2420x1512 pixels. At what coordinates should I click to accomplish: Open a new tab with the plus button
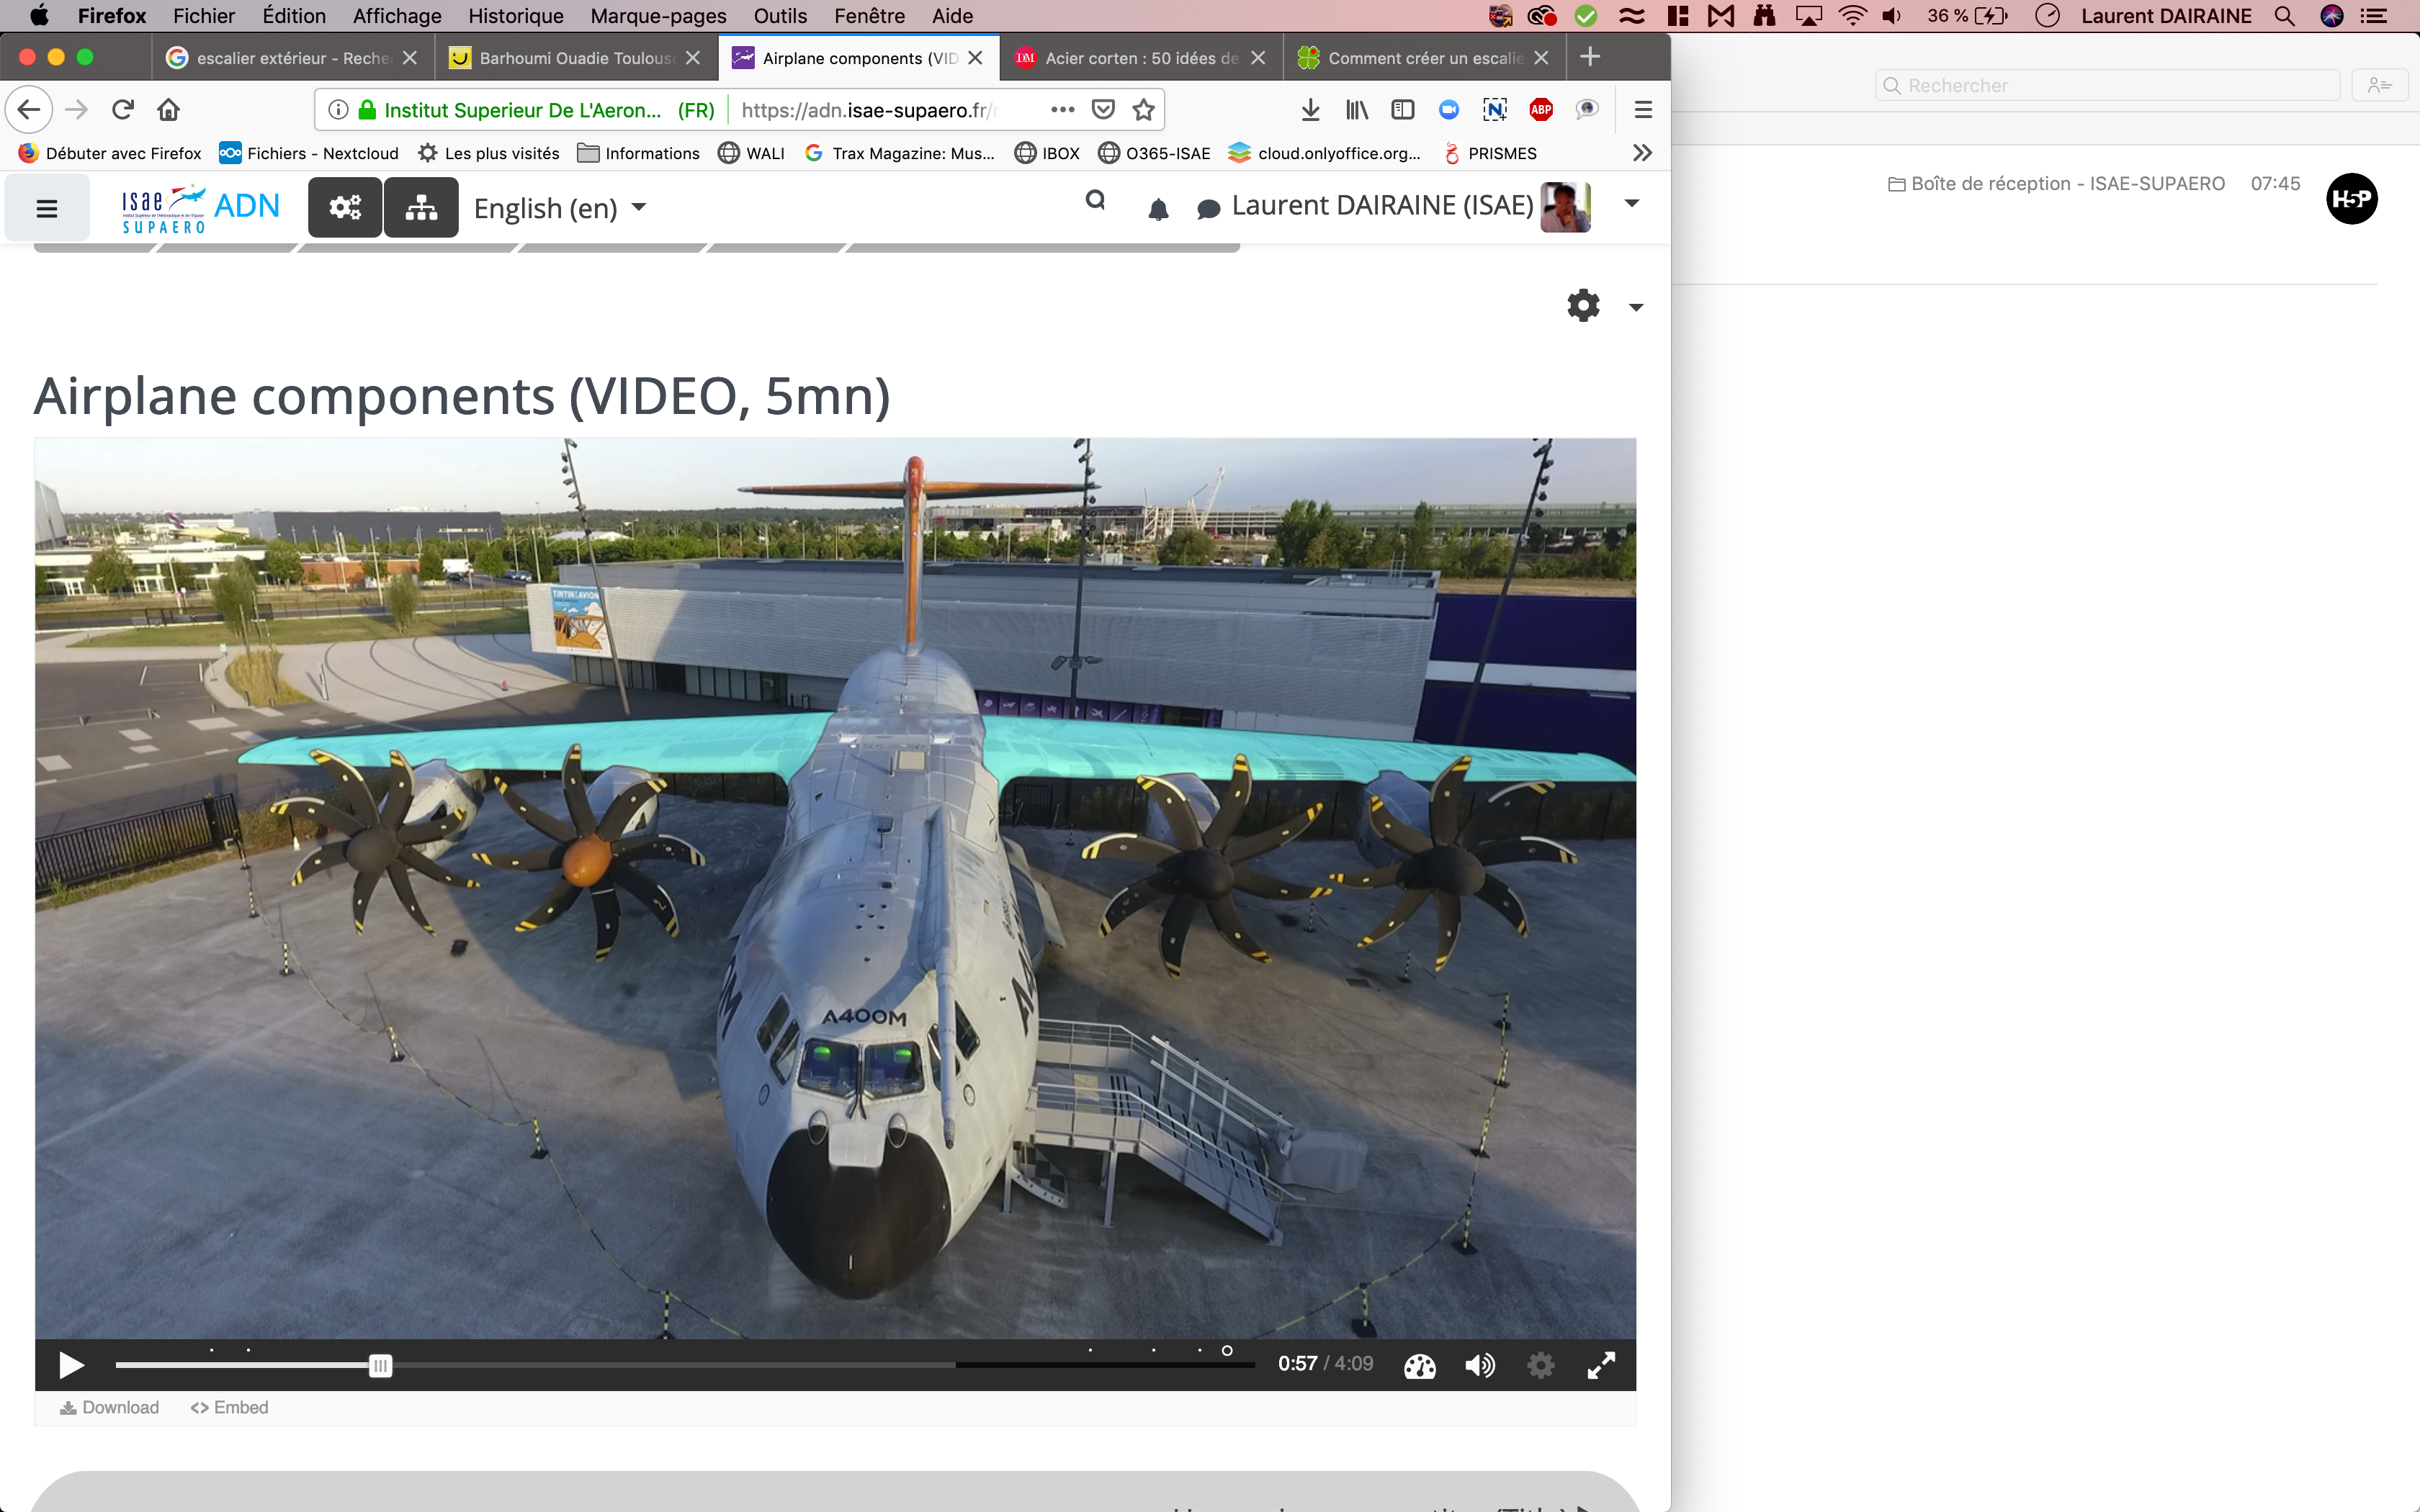pyautogui.click(x=1590, y=57)
